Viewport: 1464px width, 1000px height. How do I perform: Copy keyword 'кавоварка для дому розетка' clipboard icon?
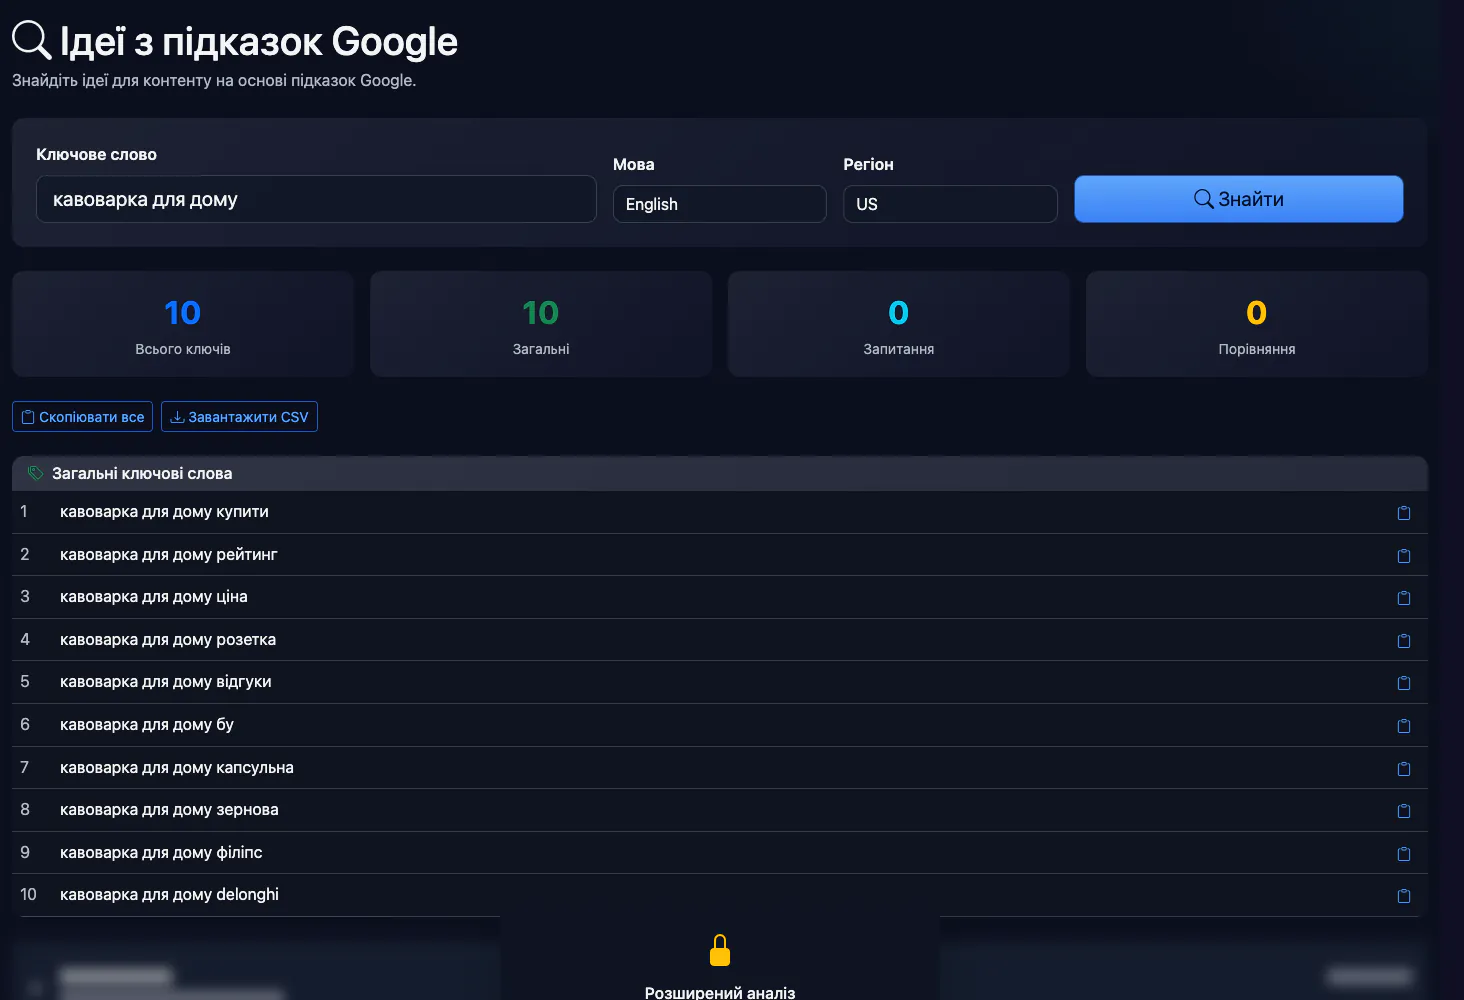pos(1404,640)
